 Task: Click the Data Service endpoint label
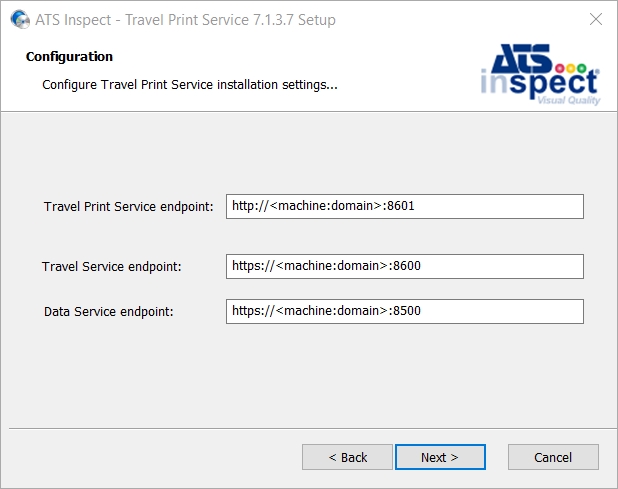pos(108,312)
